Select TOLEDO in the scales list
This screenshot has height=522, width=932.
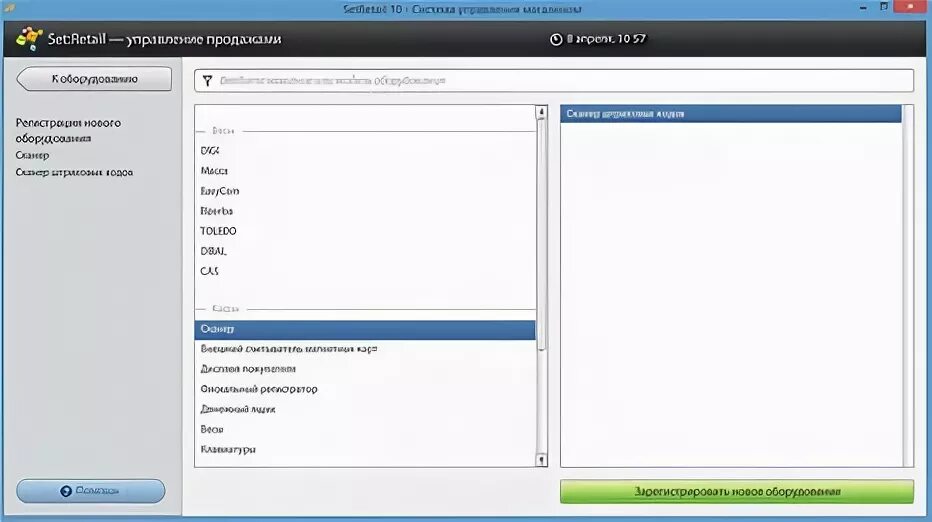365,231
